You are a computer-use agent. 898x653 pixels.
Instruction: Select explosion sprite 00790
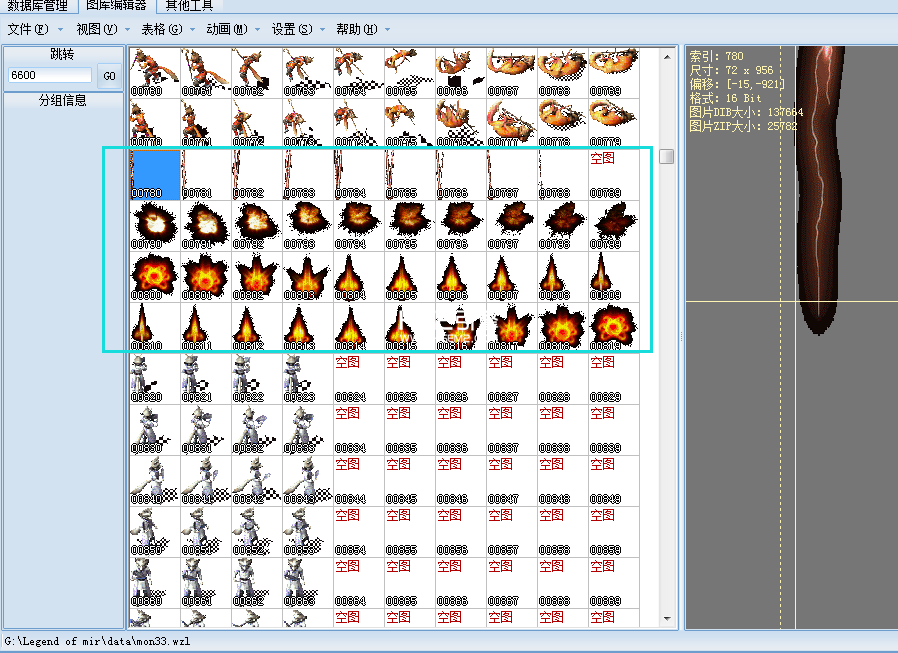pos(155,226)
